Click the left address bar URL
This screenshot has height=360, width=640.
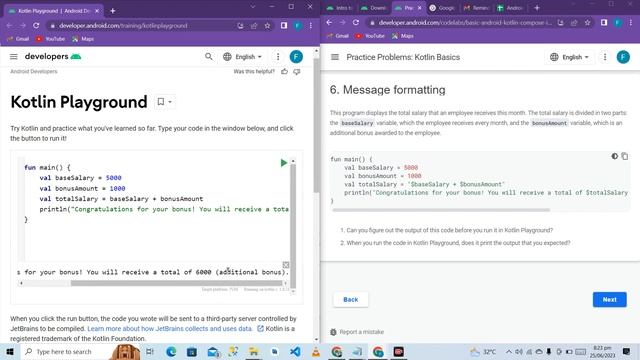(x=123, y=25)
